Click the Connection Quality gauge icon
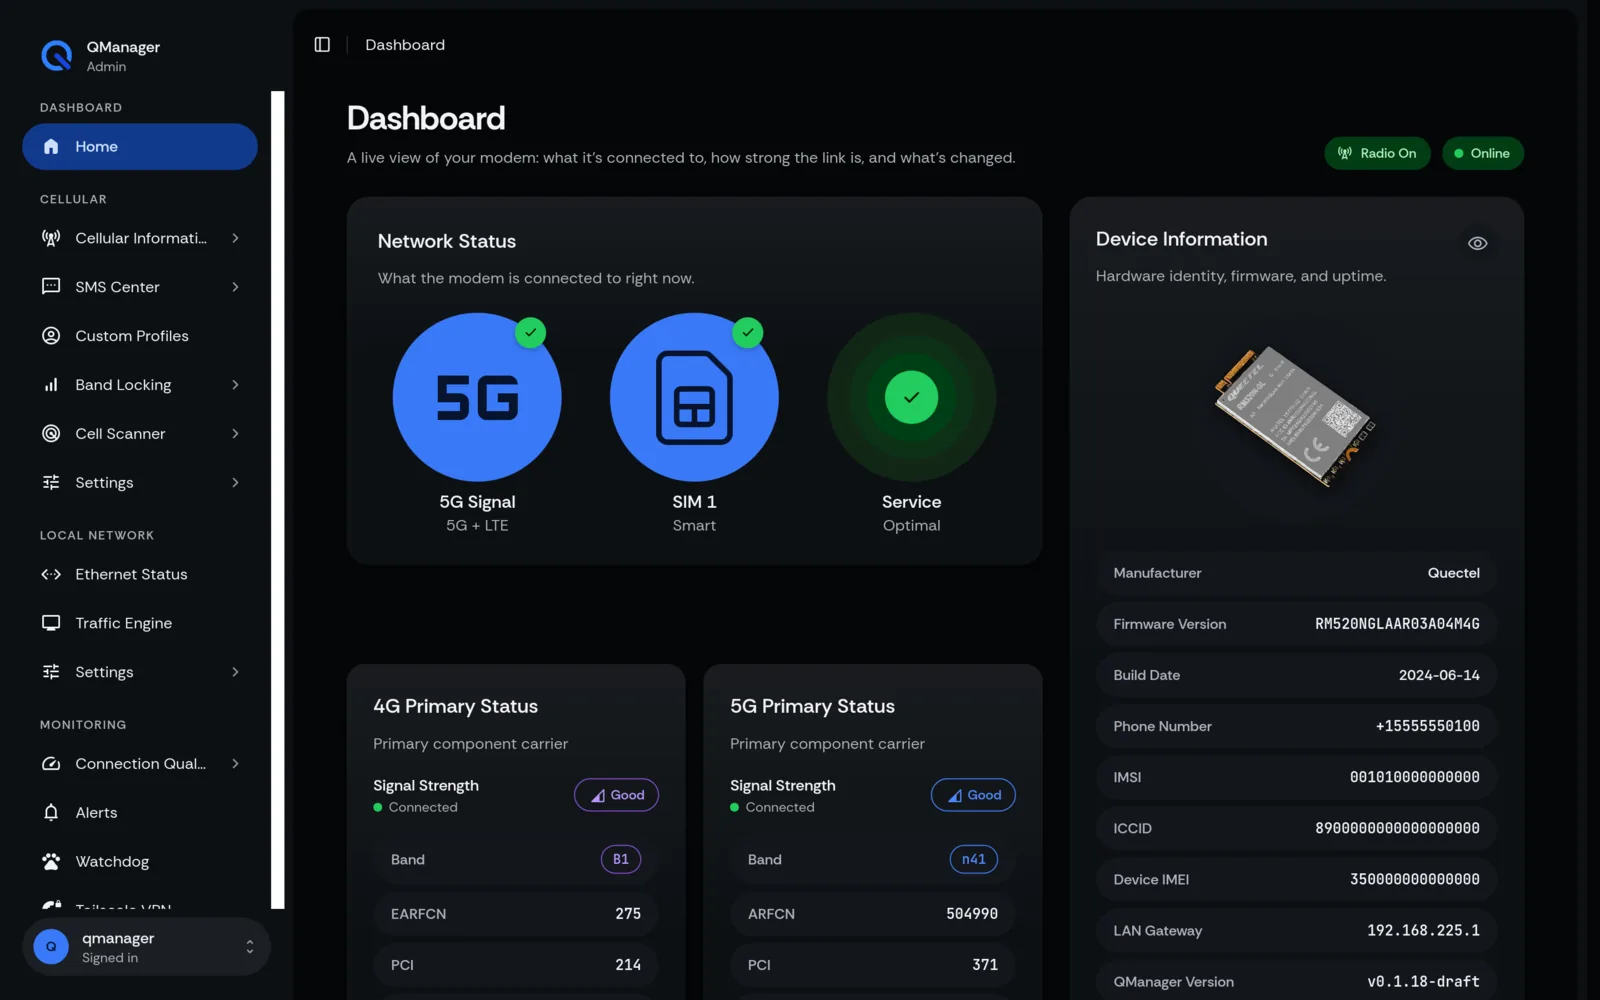This screenshot has height=1000, width=1600. coord(51,764)
